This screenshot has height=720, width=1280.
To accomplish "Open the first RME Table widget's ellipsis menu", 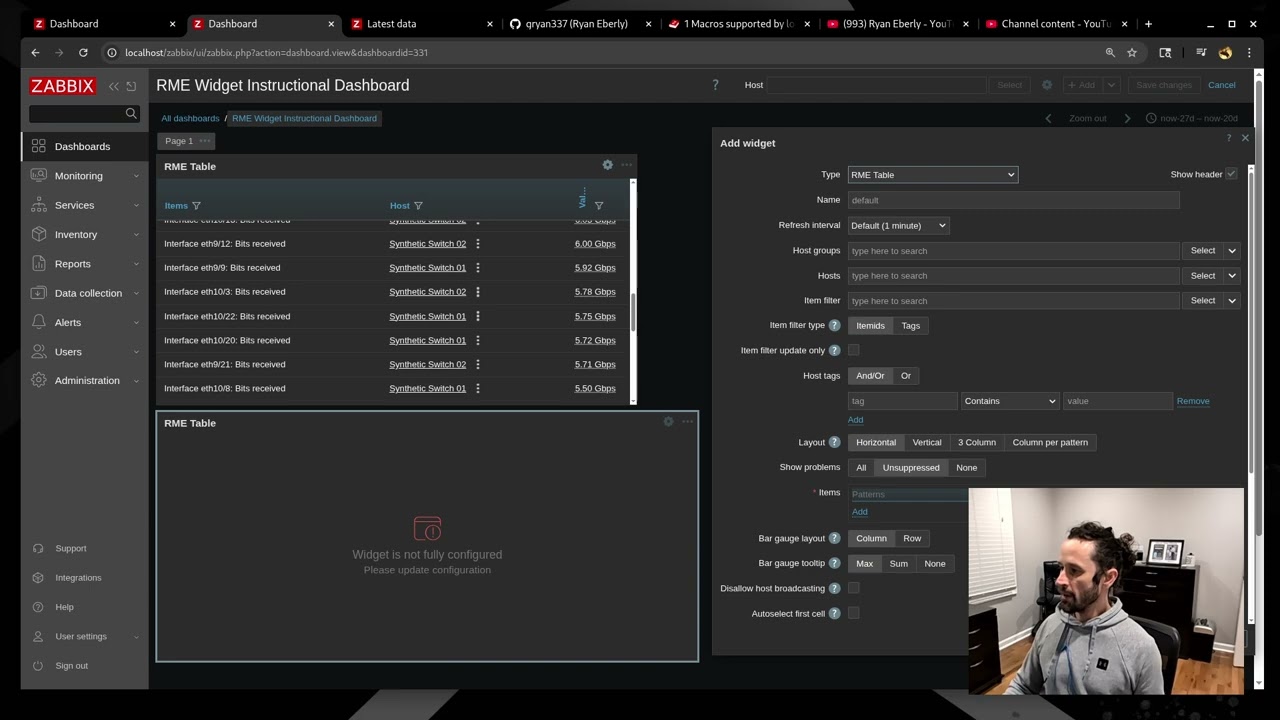I will [x=627, y=165].
